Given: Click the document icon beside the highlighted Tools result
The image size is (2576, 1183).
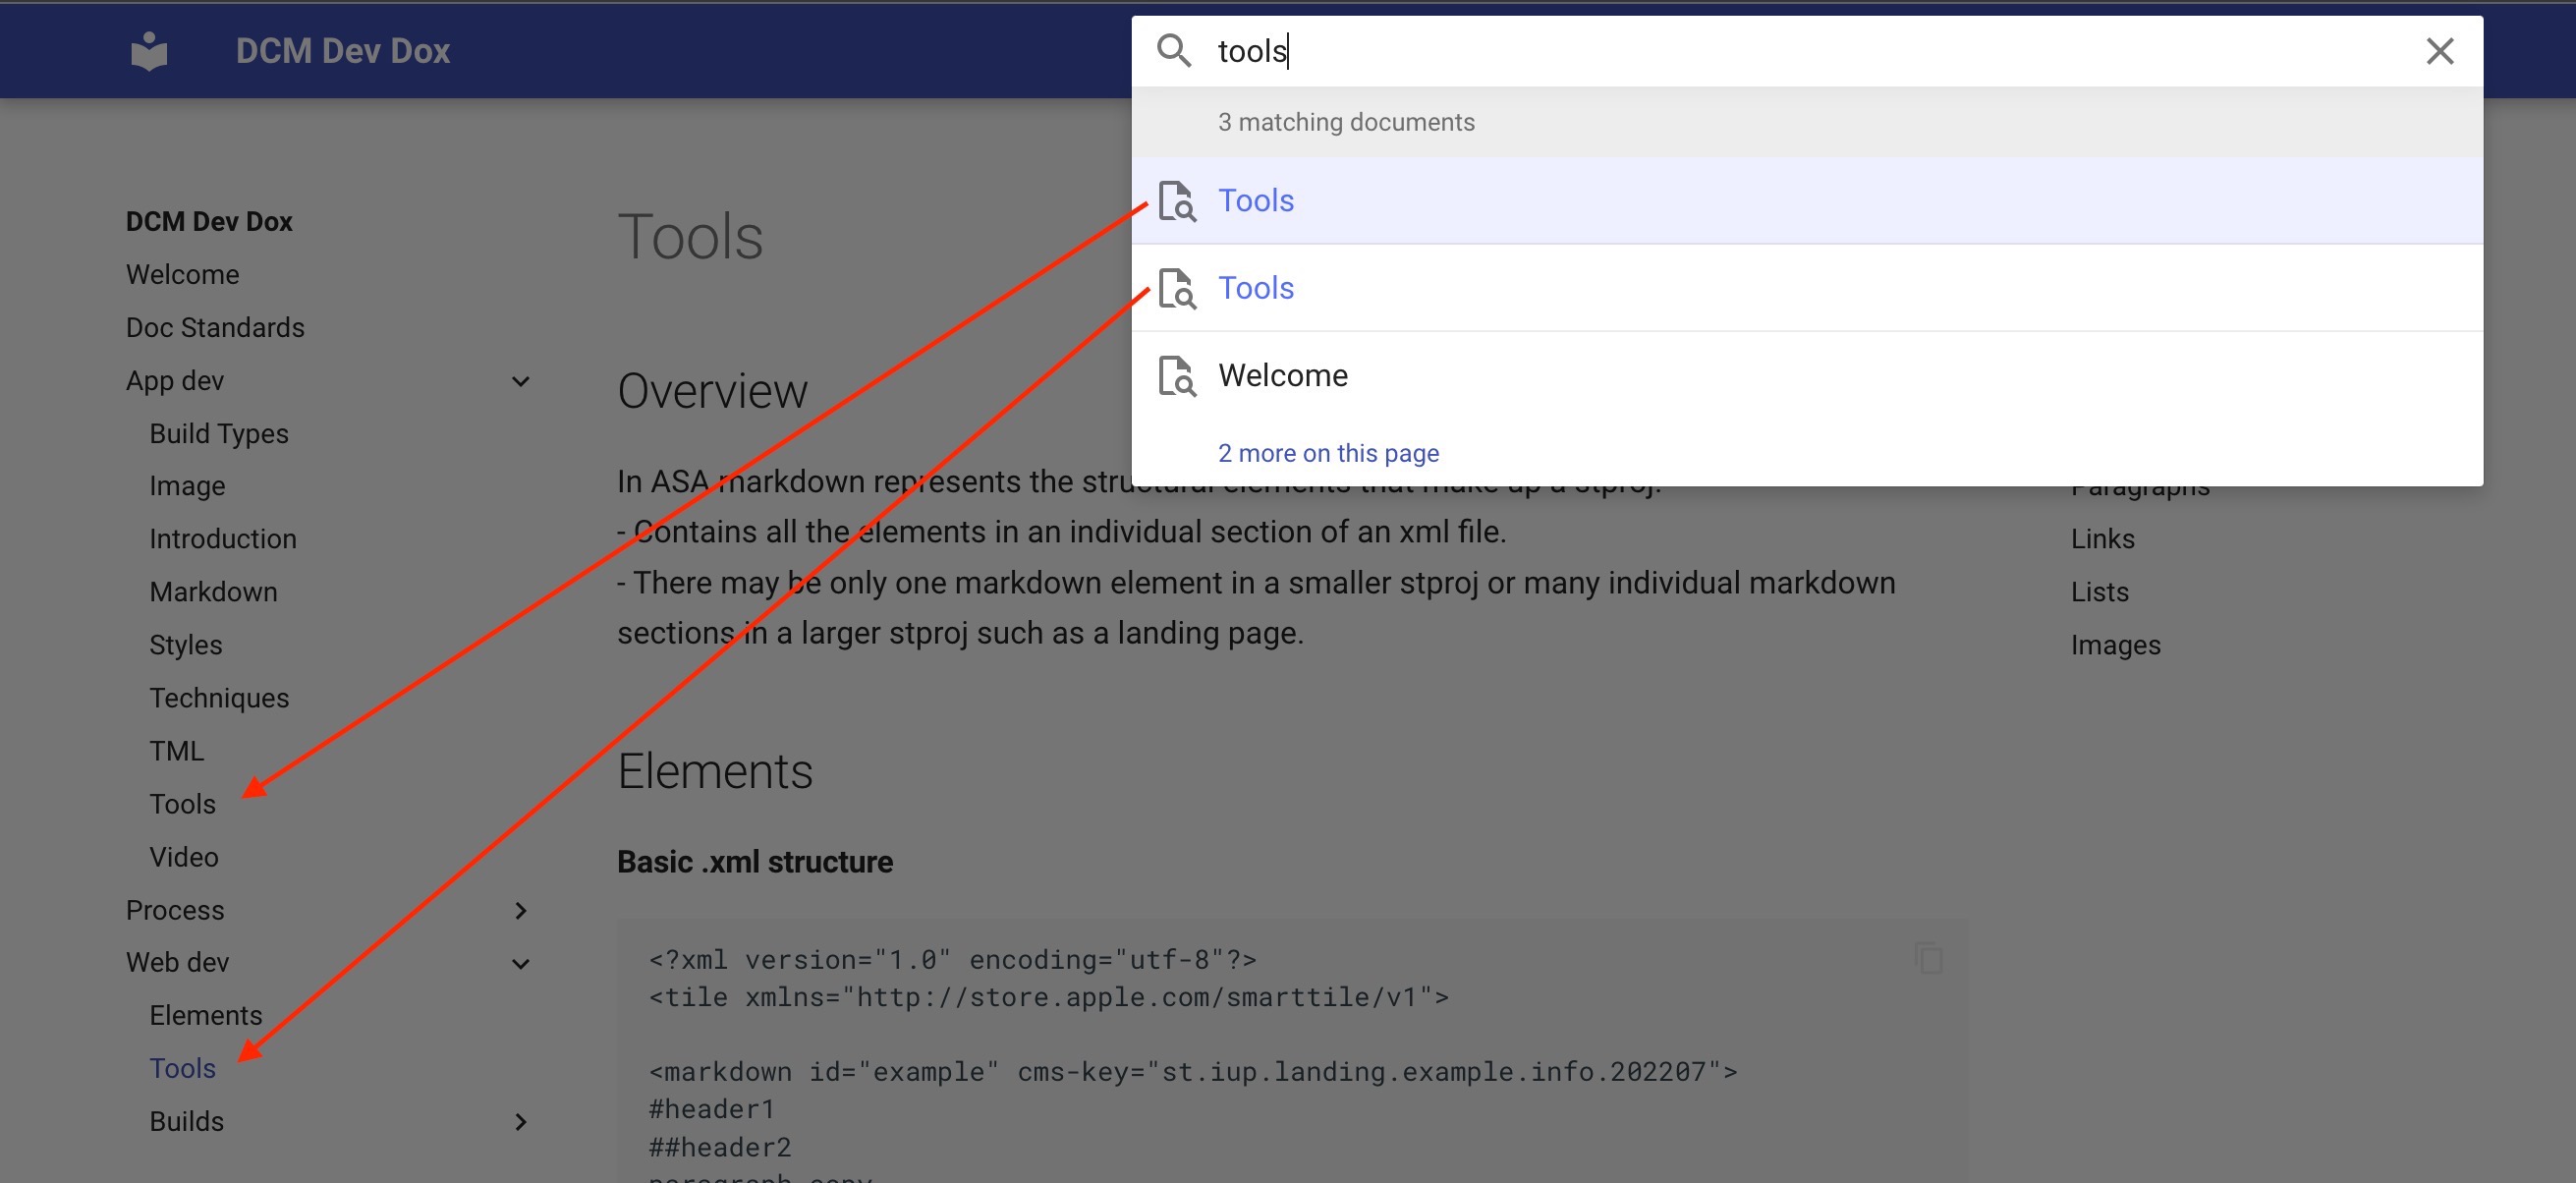Looking at the screenshot, I should 1178,201.
